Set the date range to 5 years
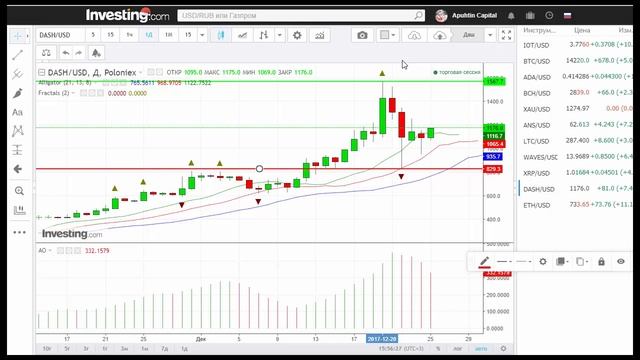The height and width of the screenshot is (360, 640). tap(67, 349)
